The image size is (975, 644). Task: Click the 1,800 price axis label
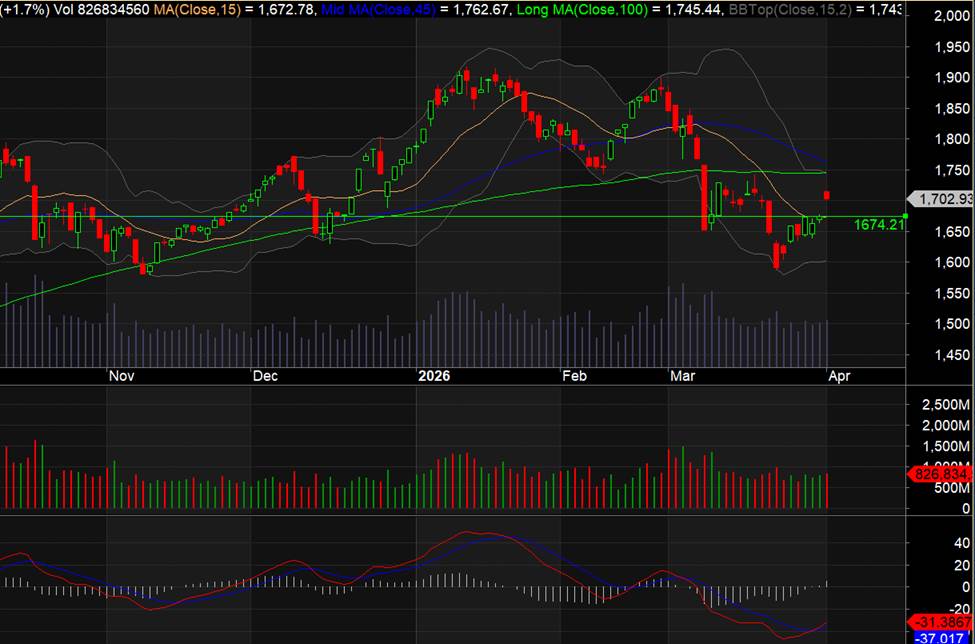pos(951,139)
